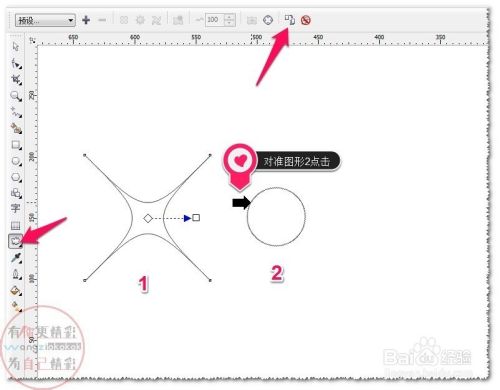The height and width of the screenshot is (390, 500).
Task: Select the highlighted Interactive Distort tool
Action: [x=16, y=241]
